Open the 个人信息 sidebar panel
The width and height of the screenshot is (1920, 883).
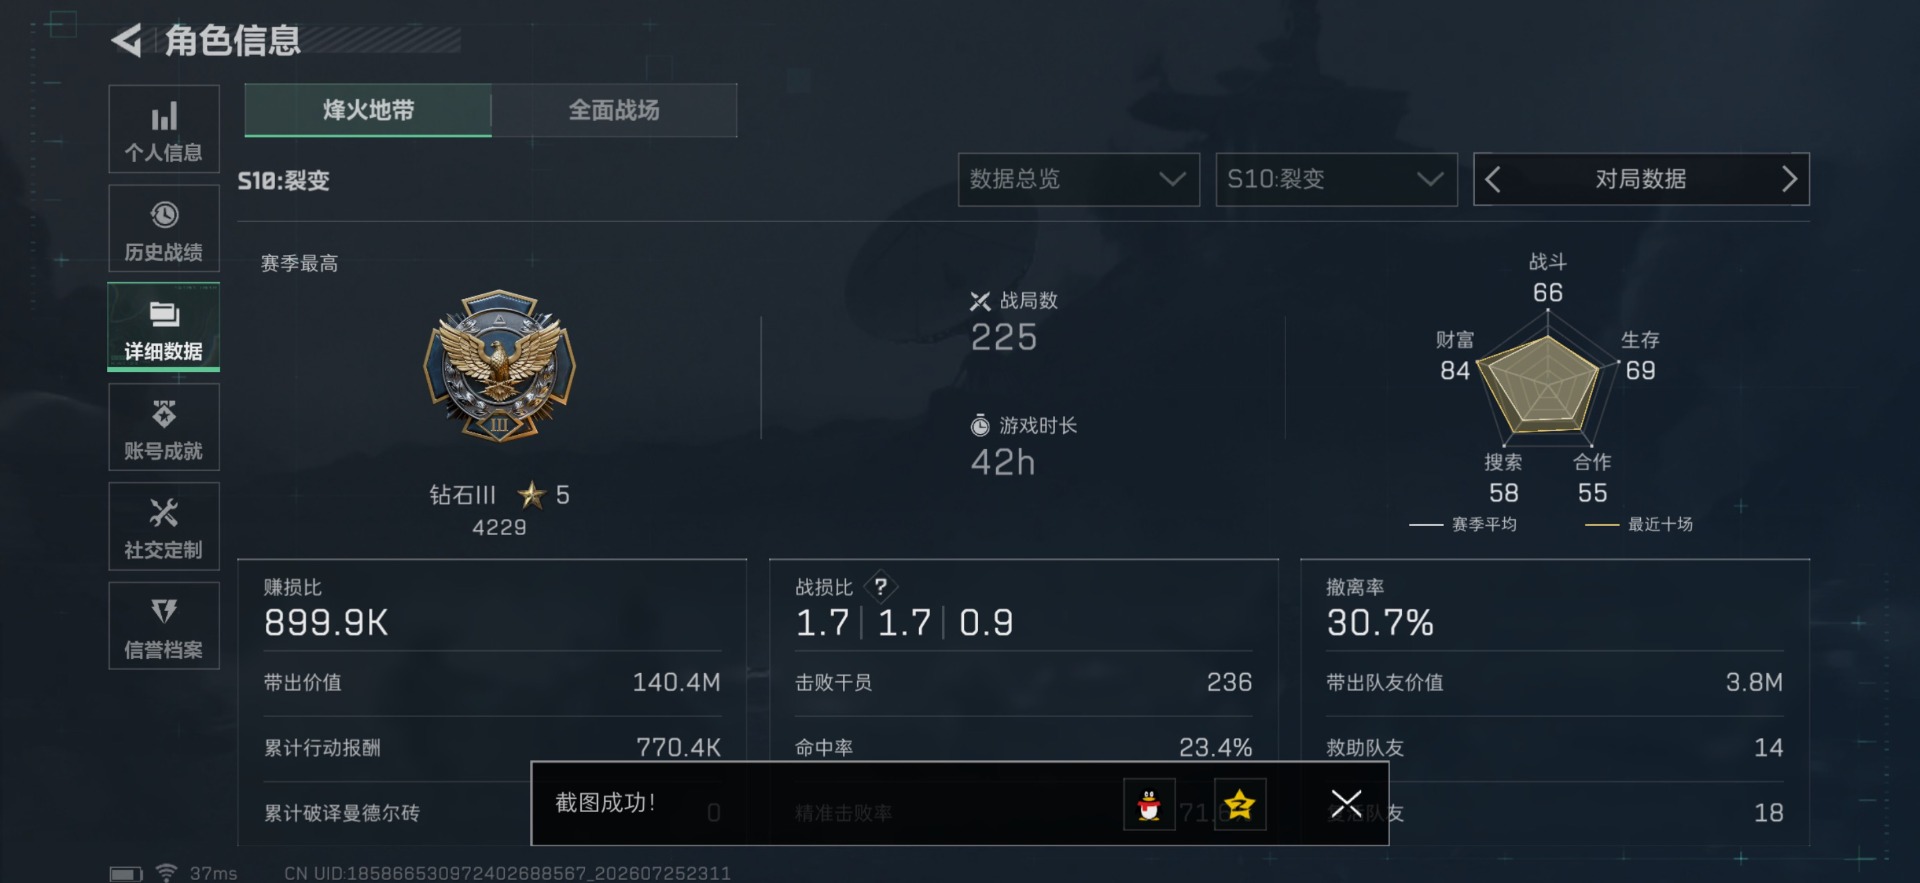pyautogui.click(x=164, y=129)
